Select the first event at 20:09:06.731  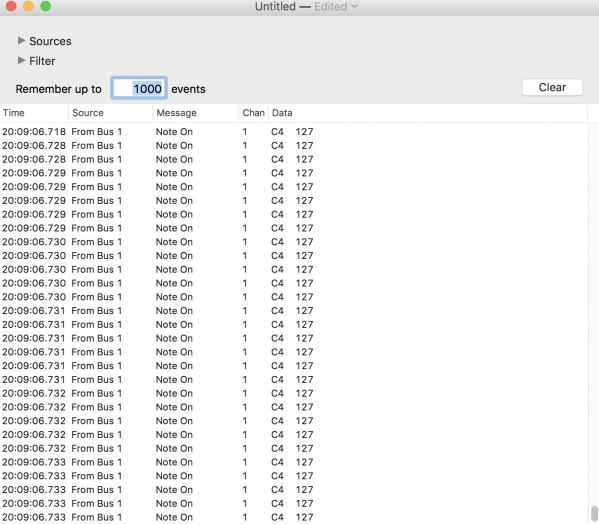293,311
